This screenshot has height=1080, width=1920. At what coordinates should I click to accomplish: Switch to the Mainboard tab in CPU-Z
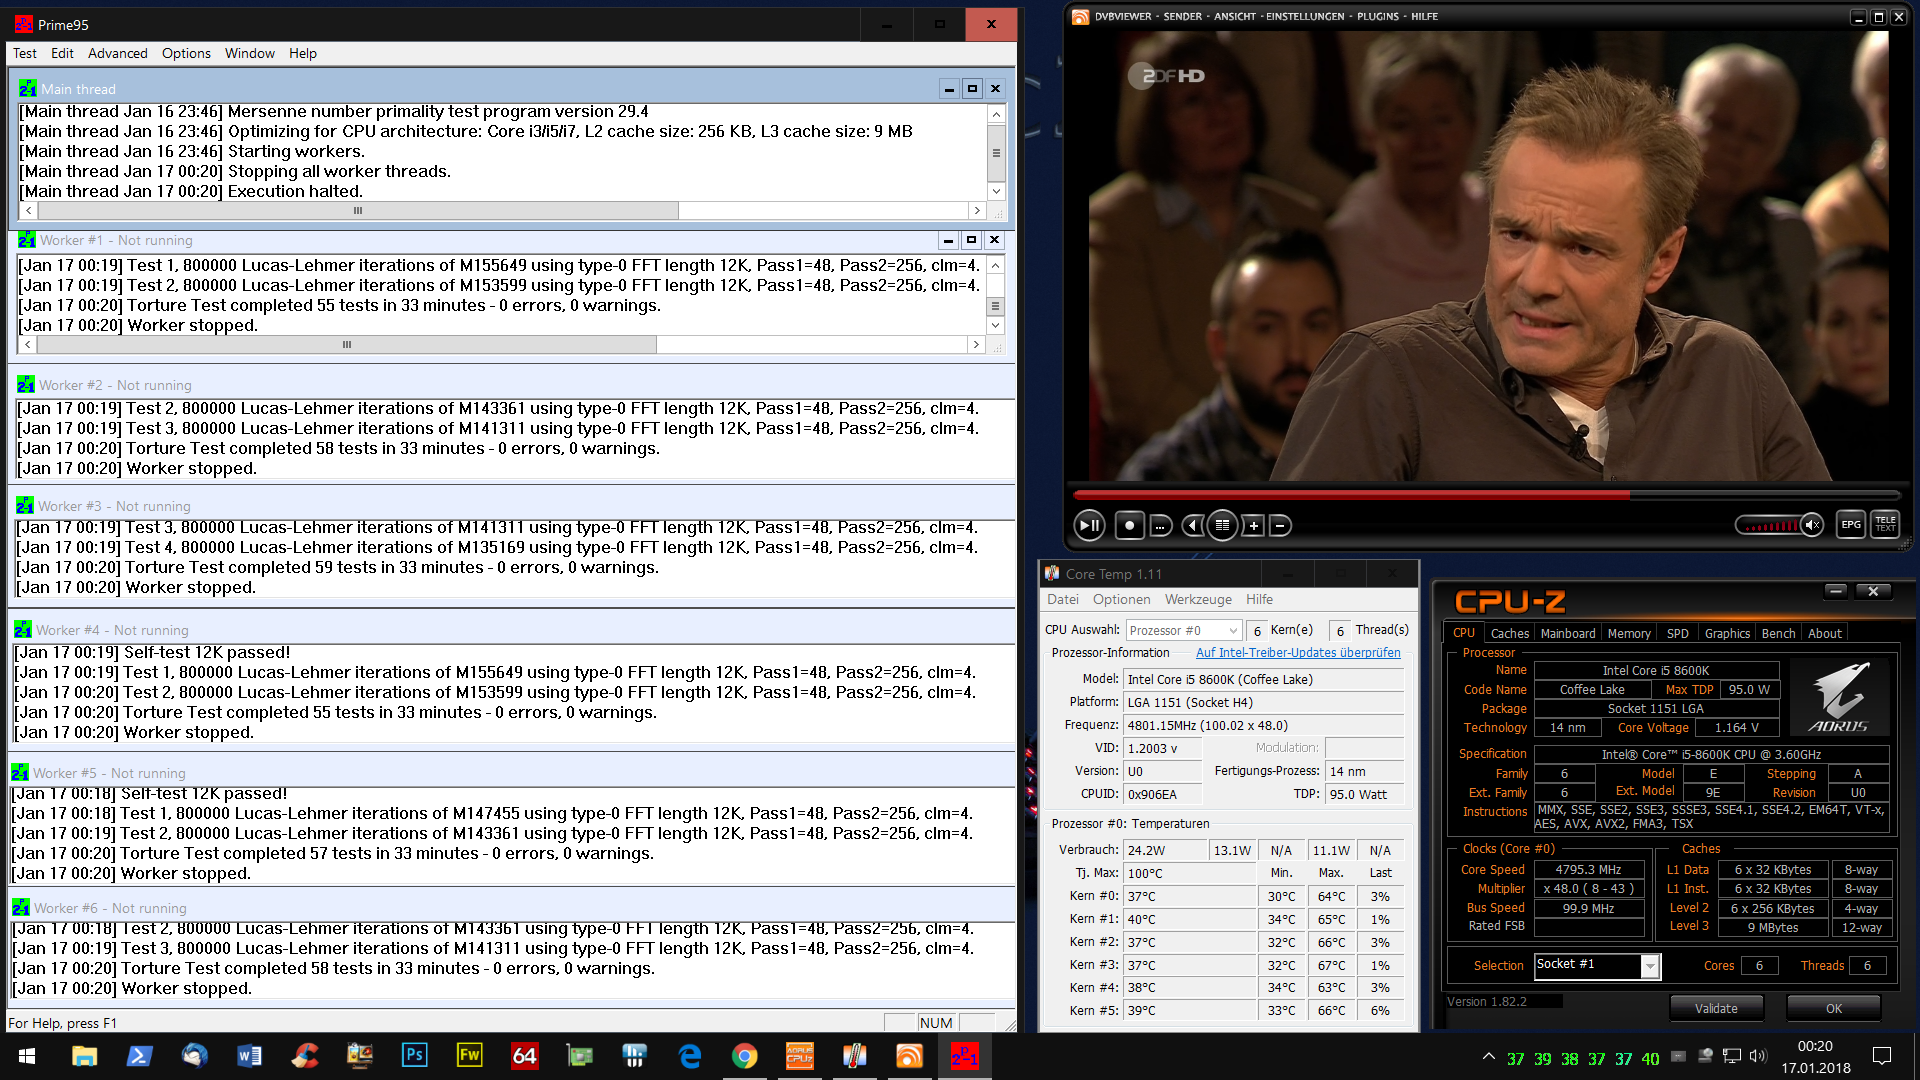pyautogui.click(x=1567, y=633)
